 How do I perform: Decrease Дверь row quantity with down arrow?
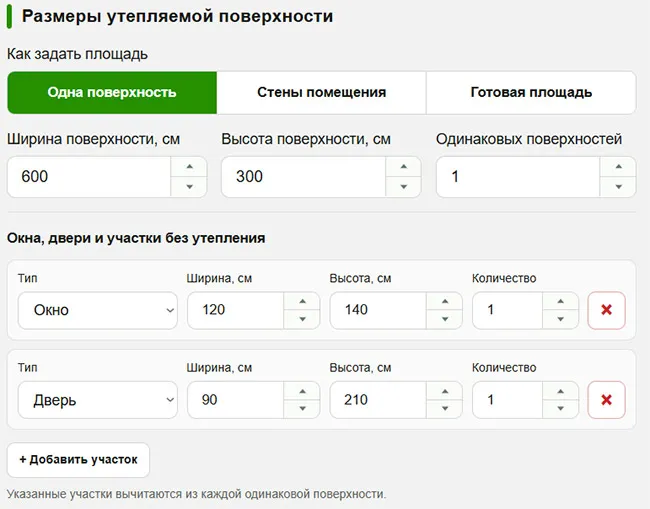coord(560,409)
